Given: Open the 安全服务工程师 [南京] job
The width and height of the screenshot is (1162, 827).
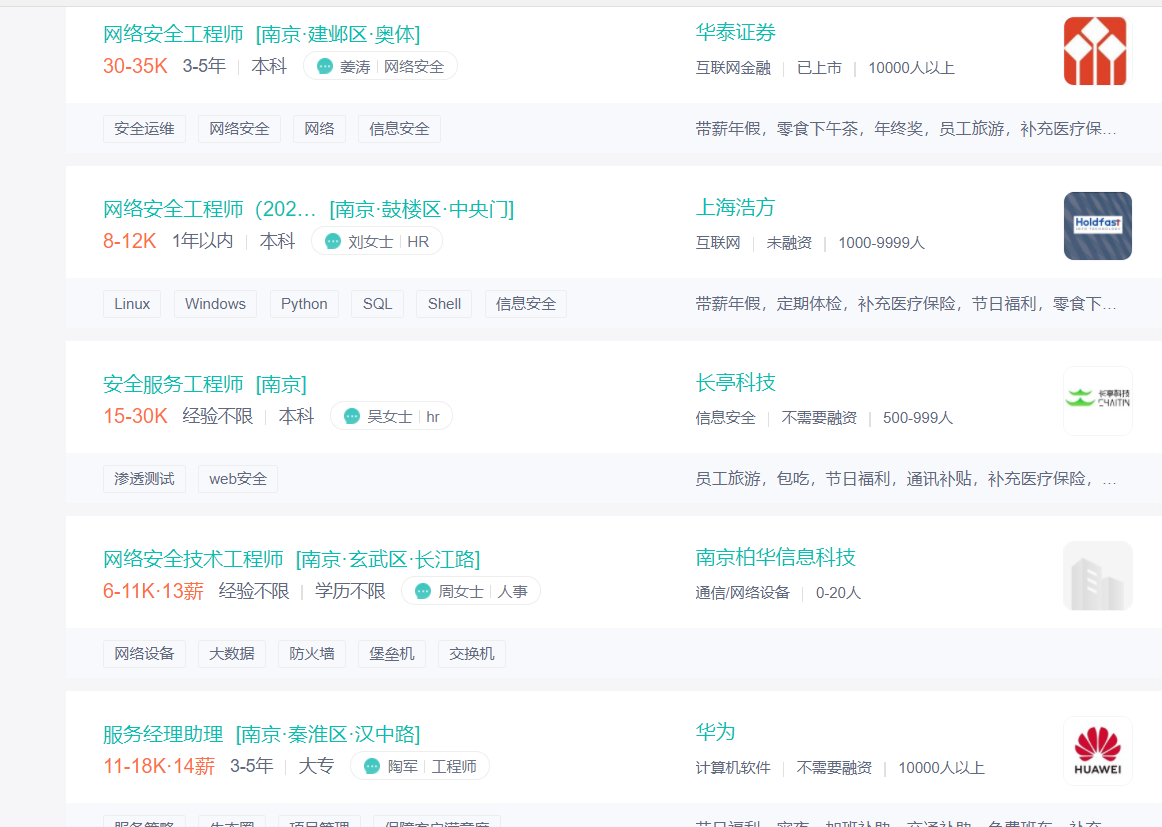Looking at the screenshot, I should point(205,384).
